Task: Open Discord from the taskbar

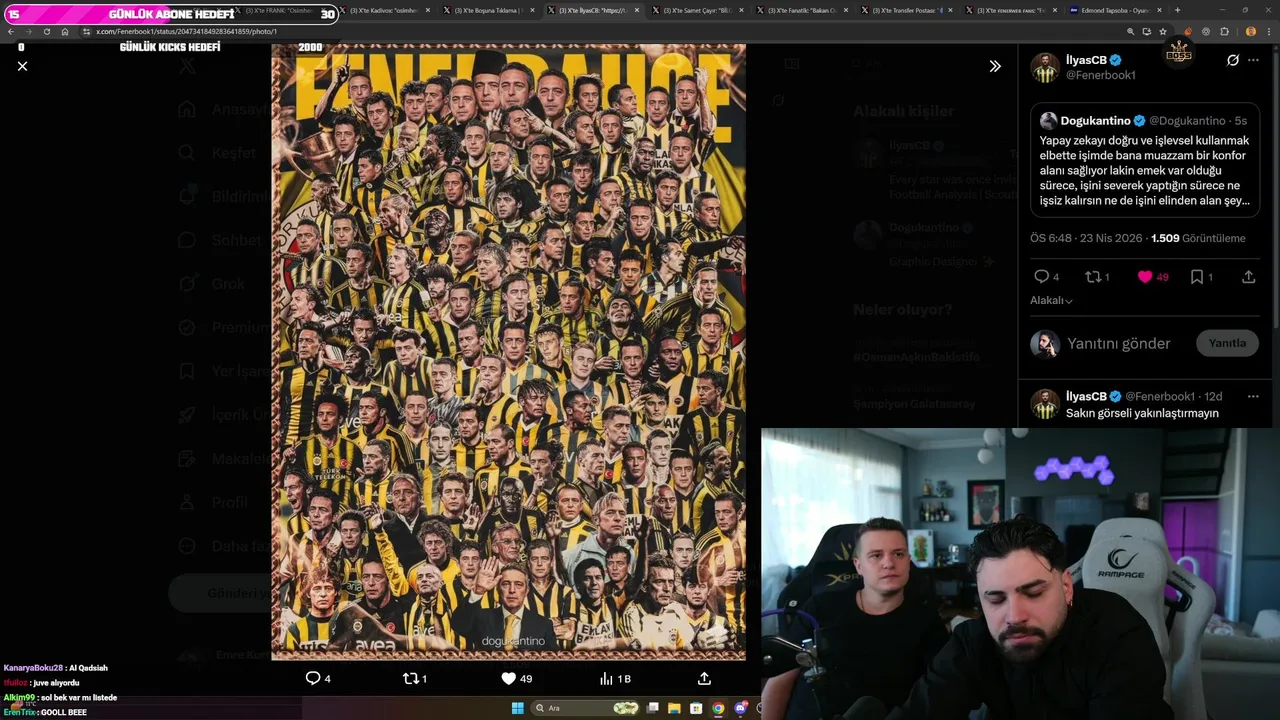Action: 740,708
